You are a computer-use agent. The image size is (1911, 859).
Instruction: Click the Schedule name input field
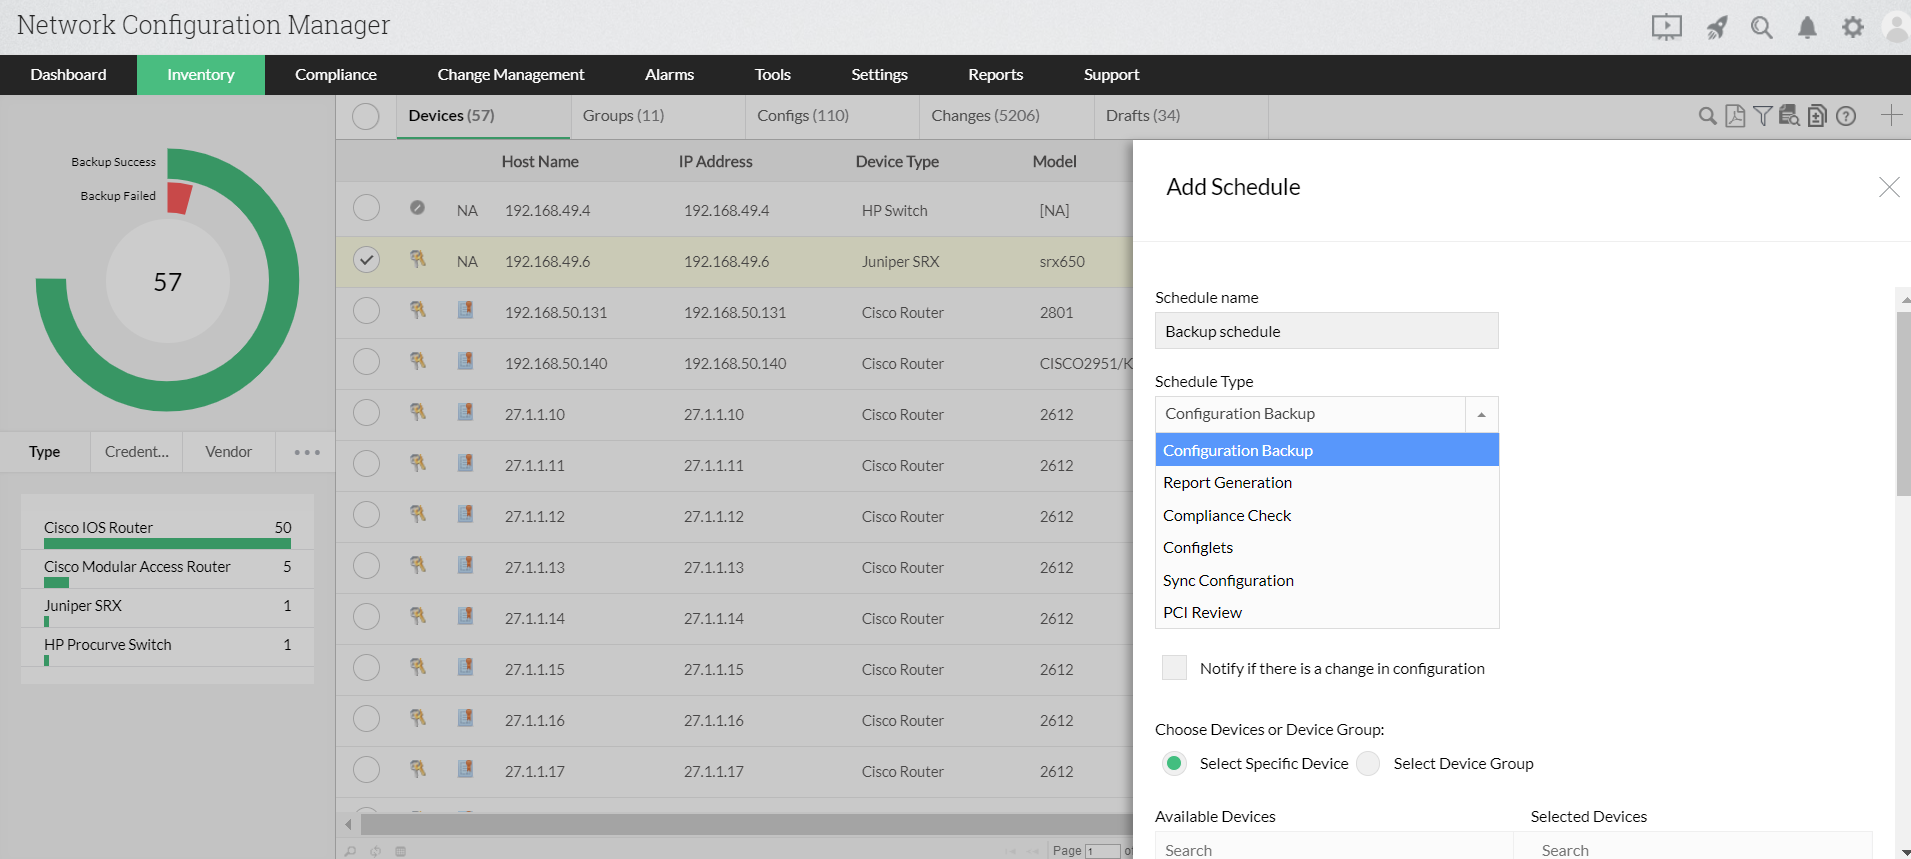pyautogui.click(x=1326, y=331)
